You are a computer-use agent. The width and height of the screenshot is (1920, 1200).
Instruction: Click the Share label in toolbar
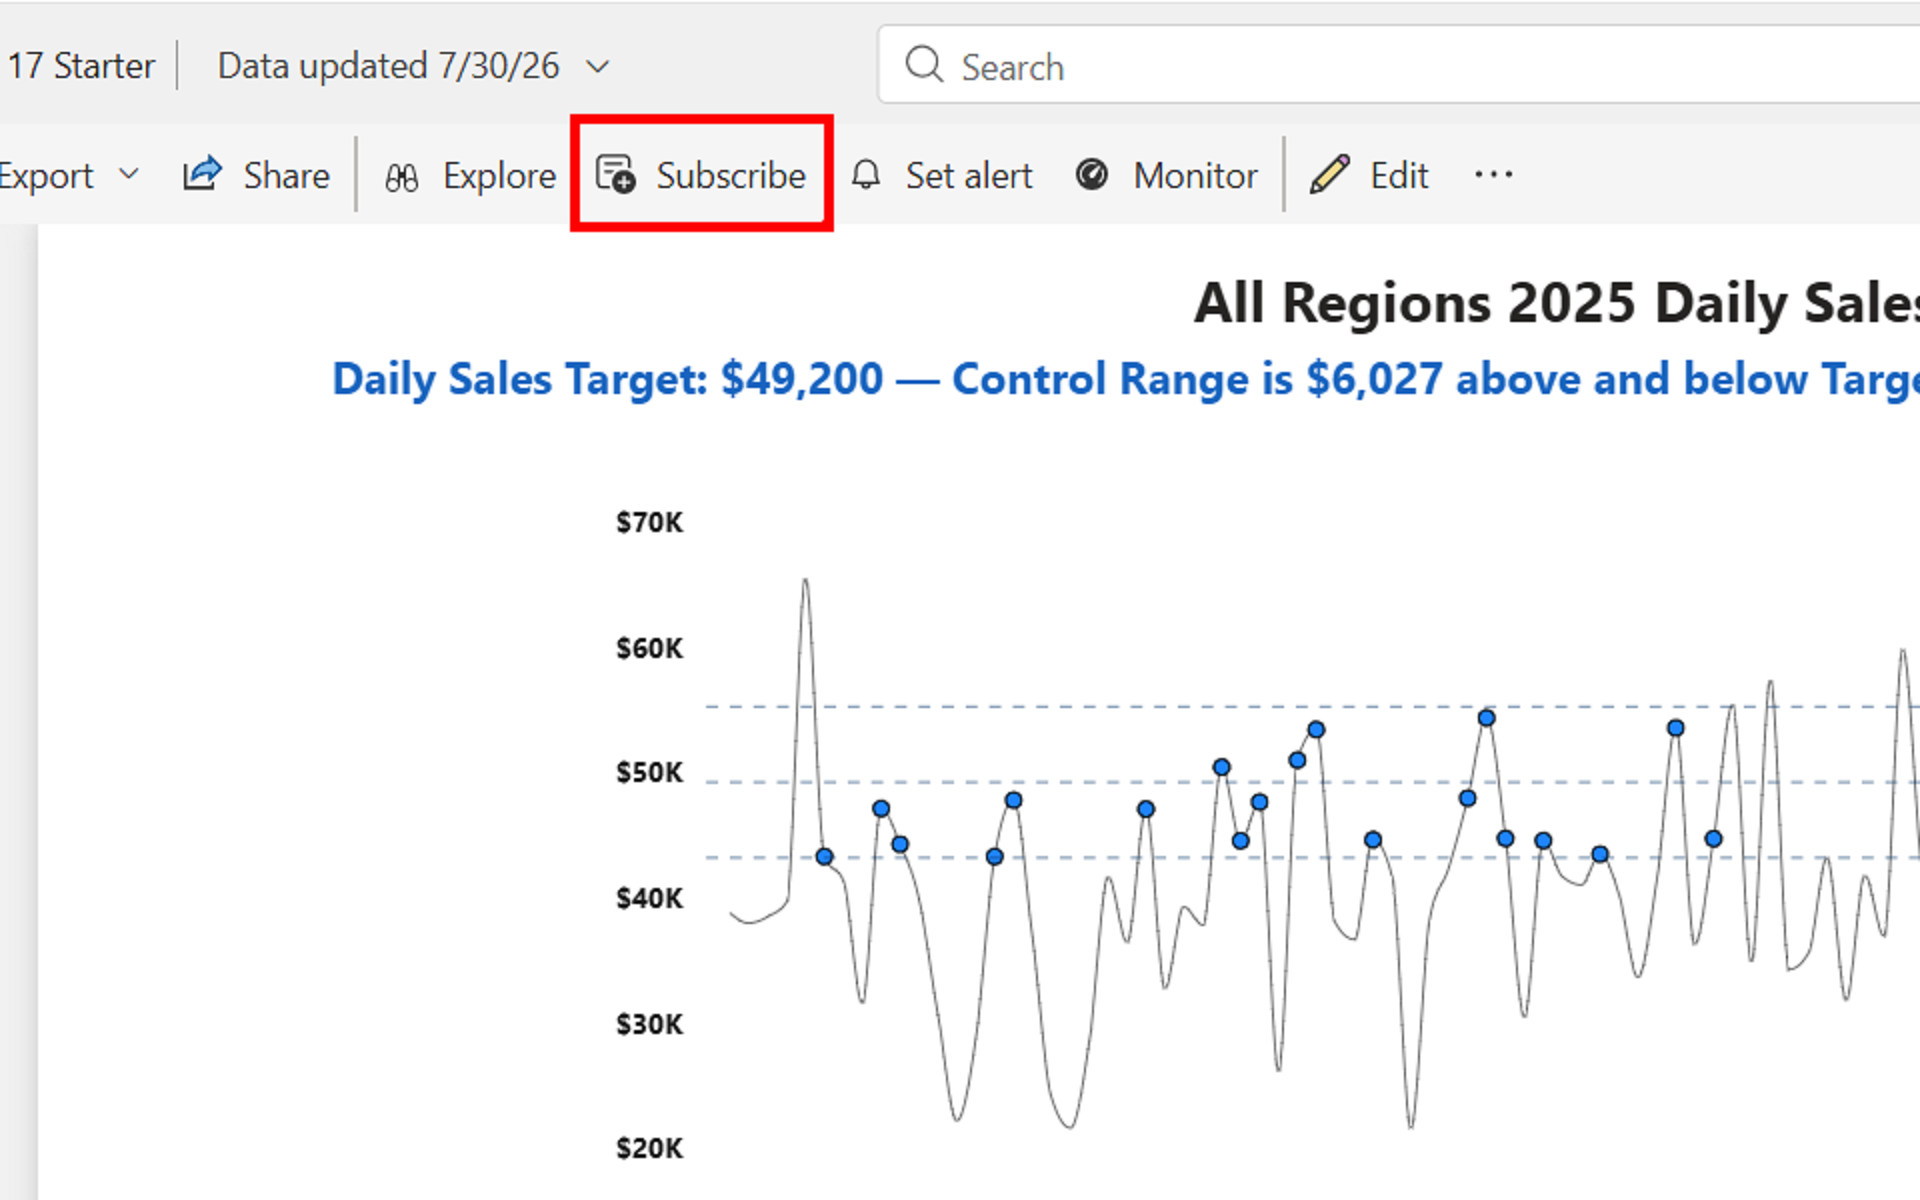coord(286,175)
